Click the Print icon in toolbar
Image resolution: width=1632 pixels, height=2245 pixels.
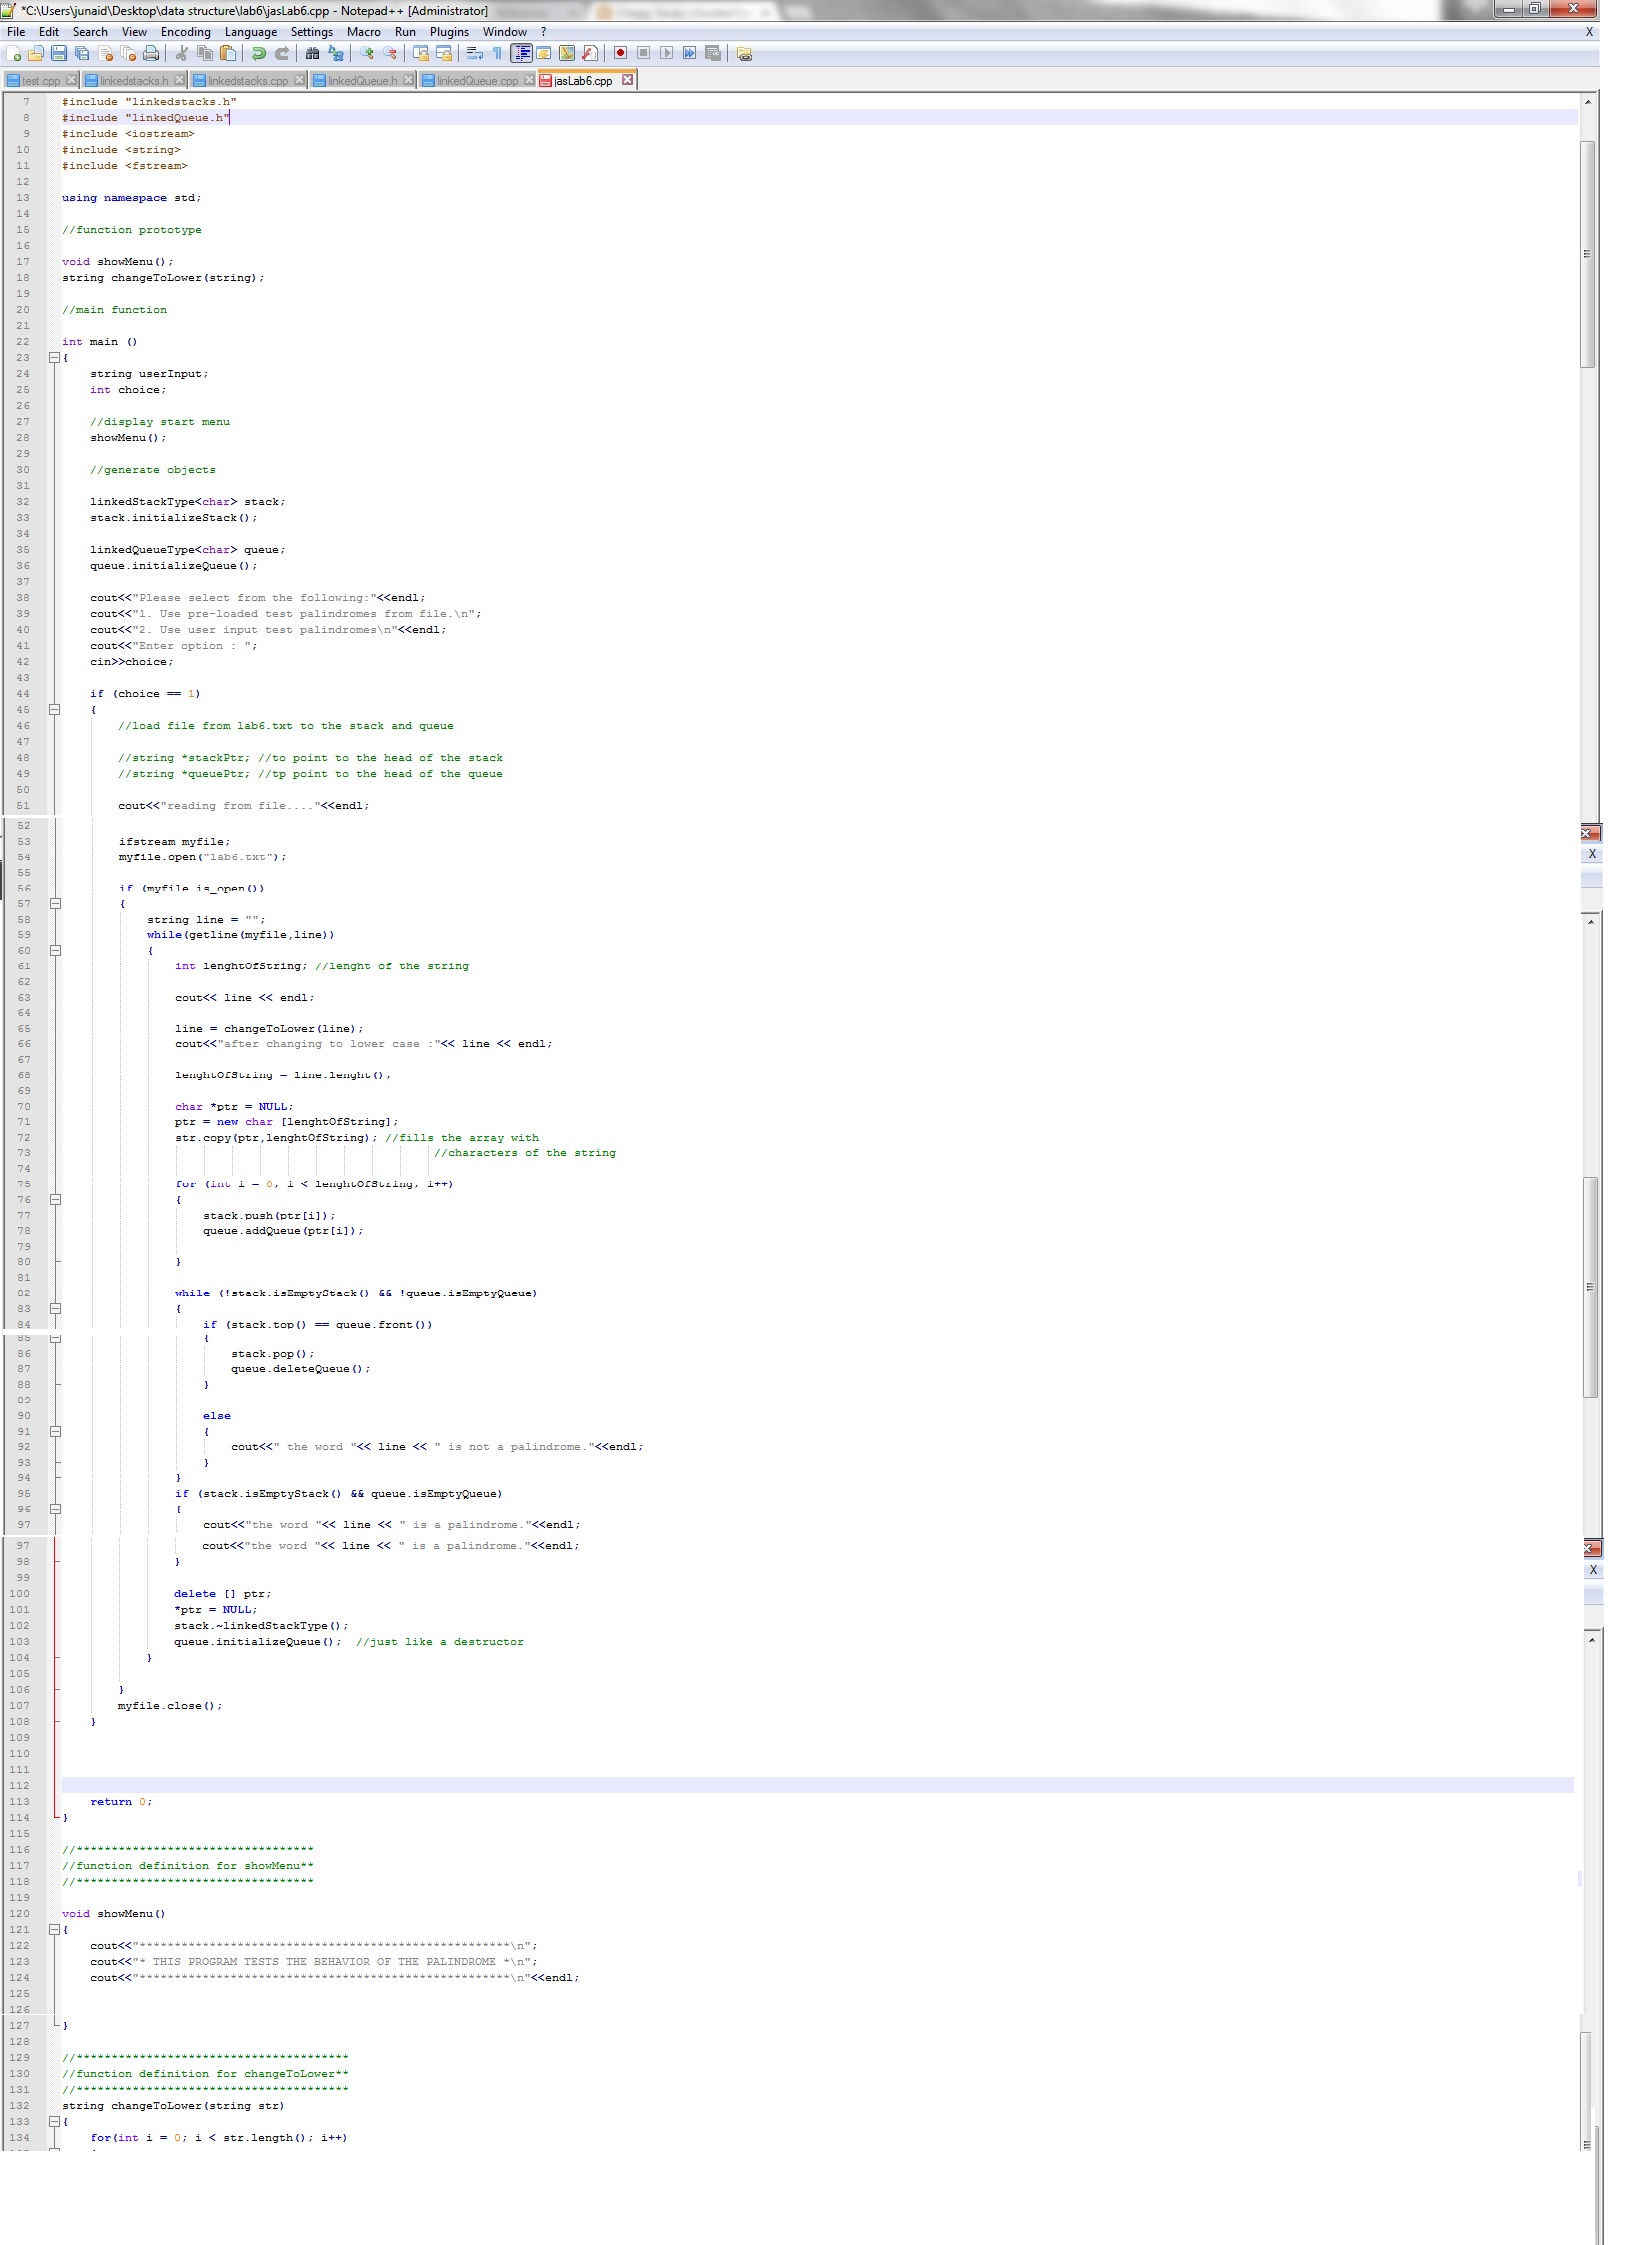point(151,54)
